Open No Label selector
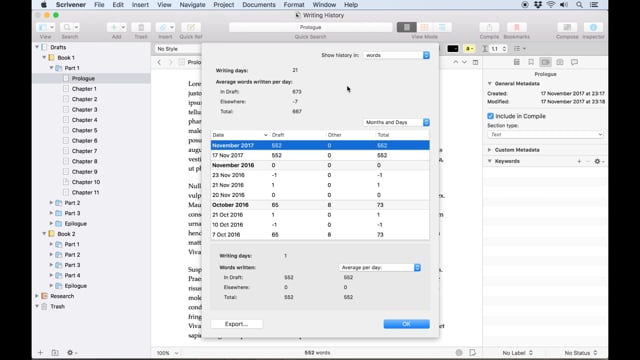Viewport: 640px width, 360px height. 518,353
